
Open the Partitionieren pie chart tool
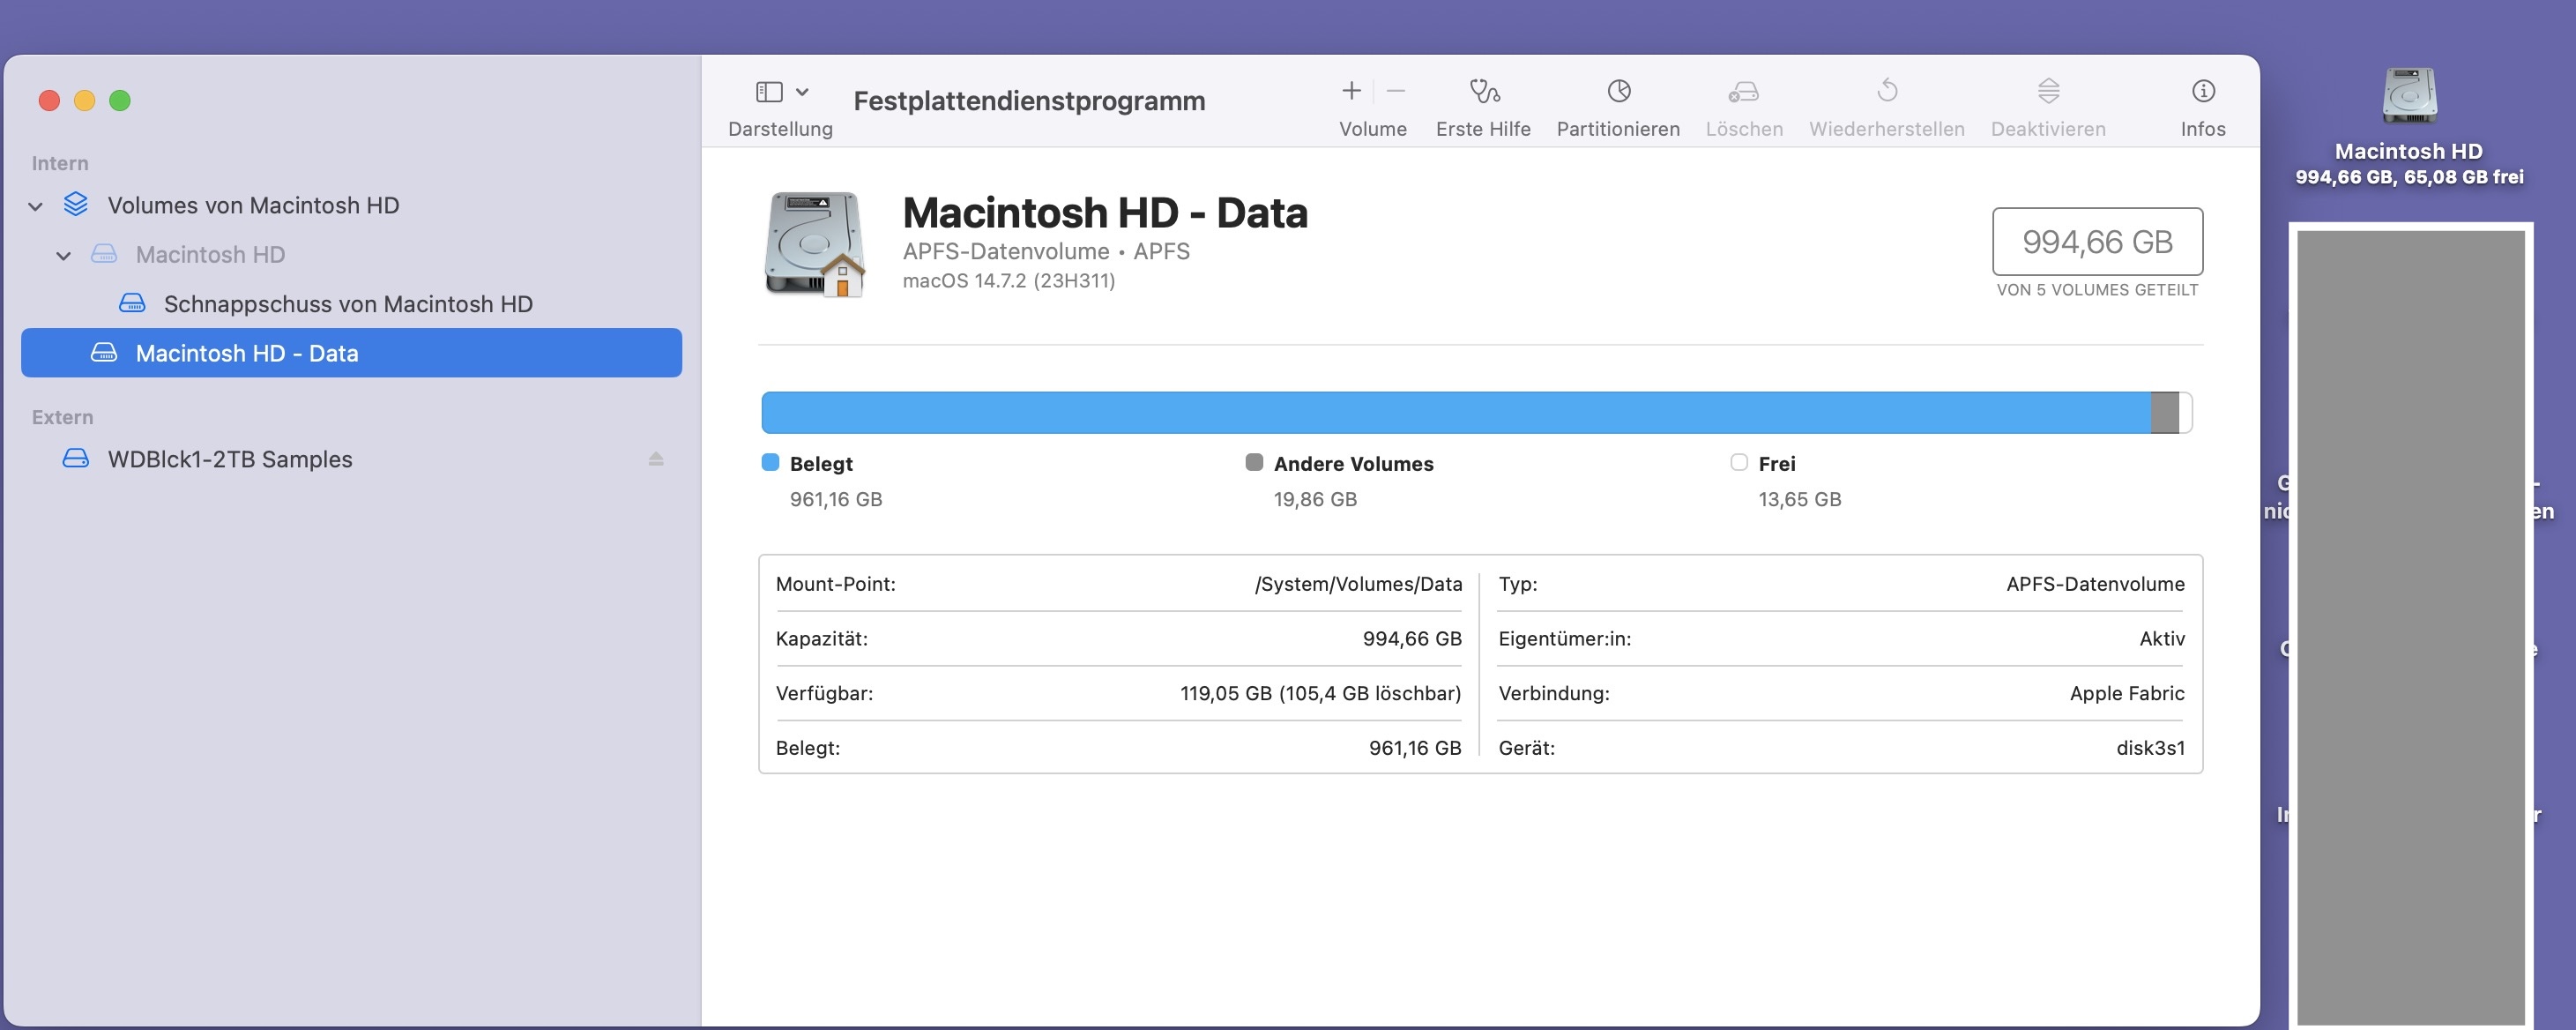click(1618, 92)
